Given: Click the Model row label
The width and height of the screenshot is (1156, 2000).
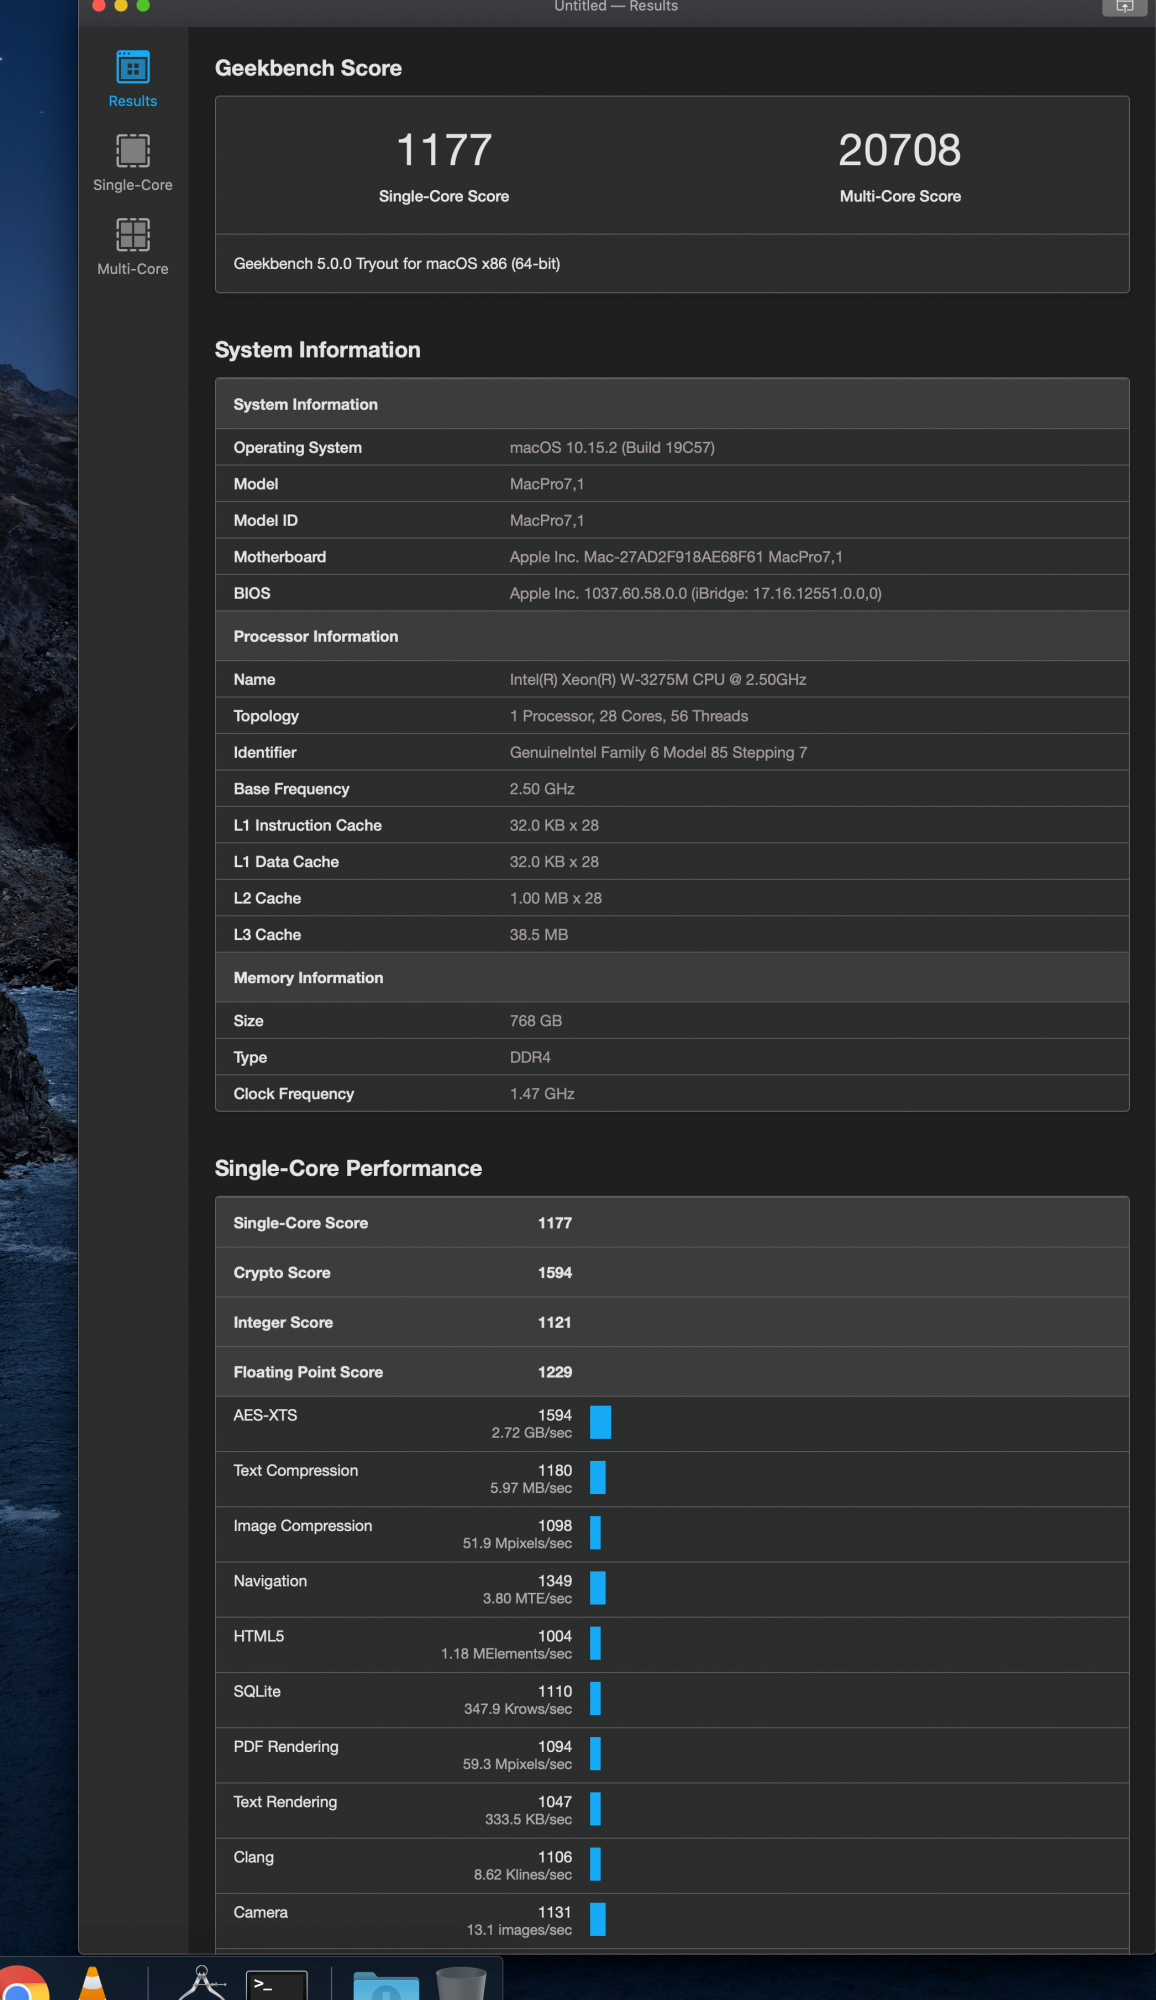Looking at the screenshot, I should [x=256, y=484].
